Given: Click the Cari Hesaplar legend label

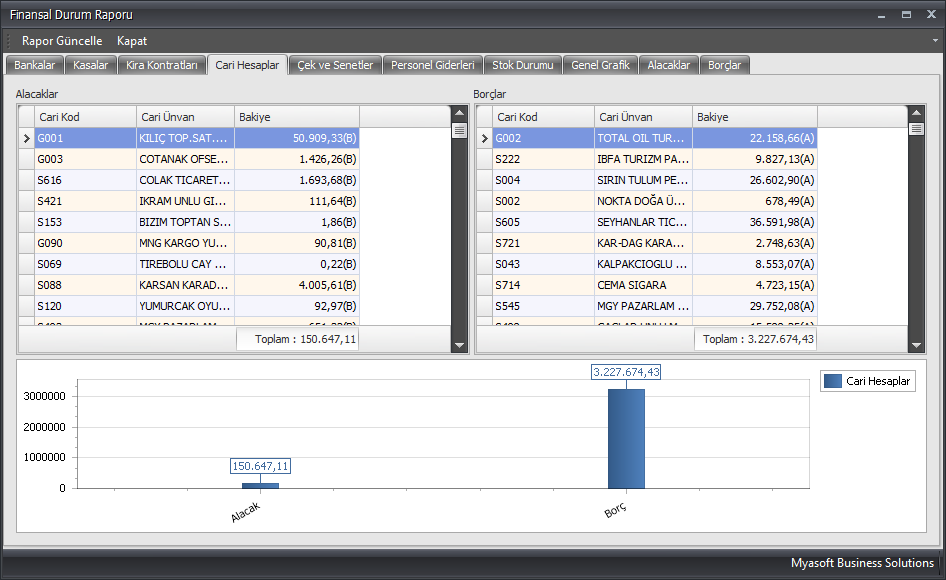Looking at the screenshot, I should 878,381.
